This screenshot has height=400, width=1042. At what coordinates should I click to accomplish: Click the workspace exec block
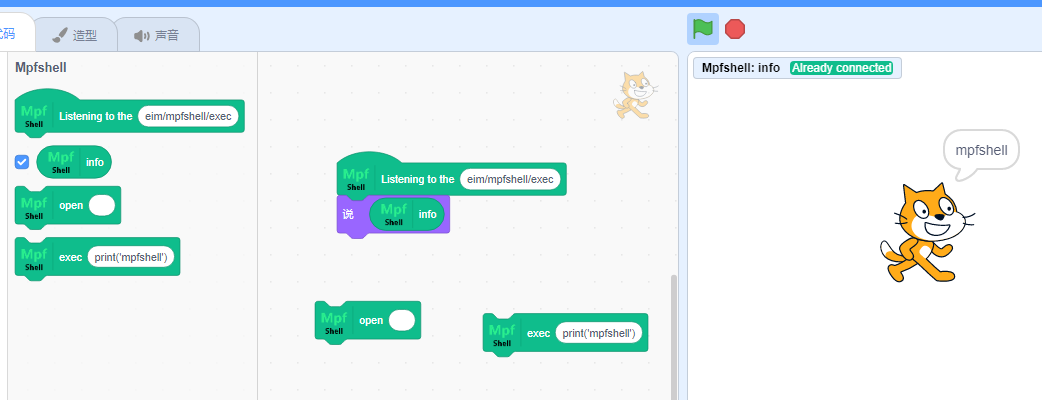565,333
